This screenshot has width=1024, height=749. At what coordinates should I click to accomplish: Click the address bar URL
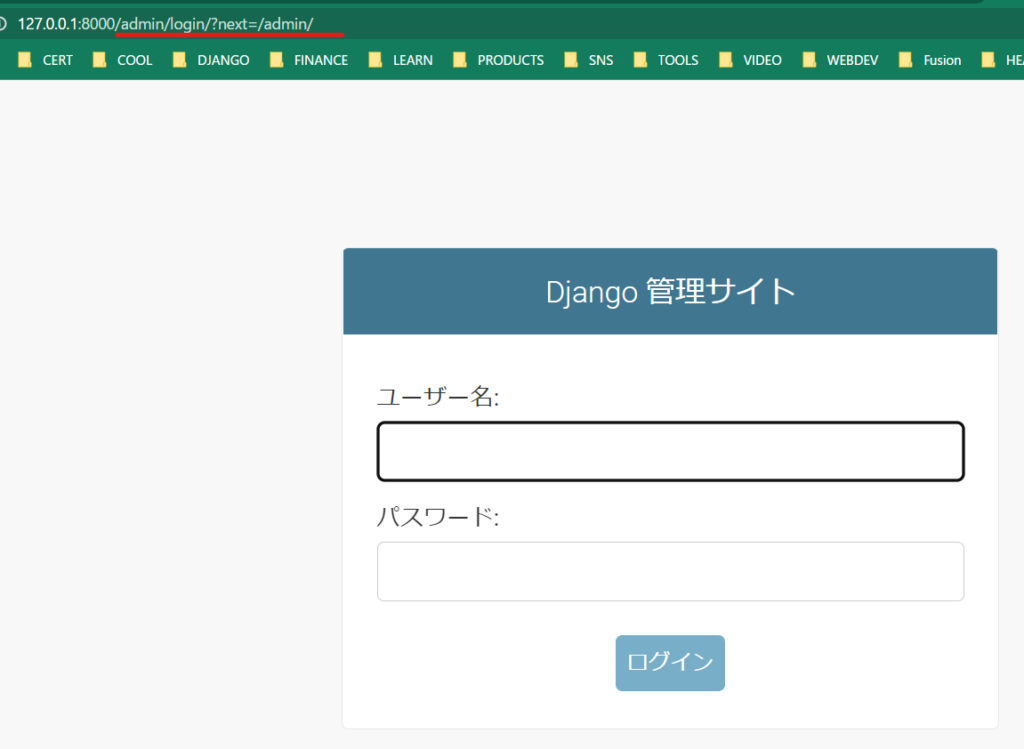(x=165, y=24)
